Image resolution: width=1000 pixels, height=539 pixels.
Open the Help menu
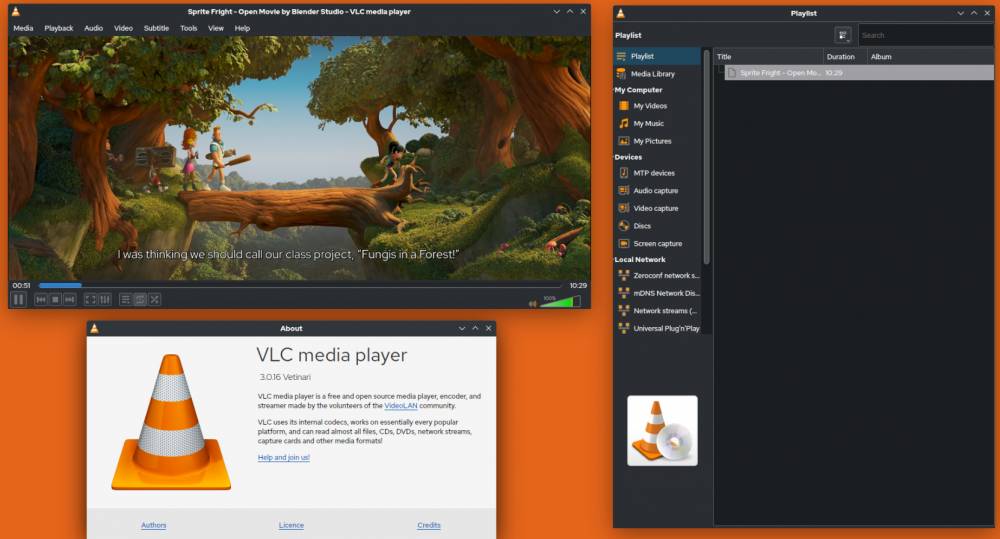[x=242, y=28]
